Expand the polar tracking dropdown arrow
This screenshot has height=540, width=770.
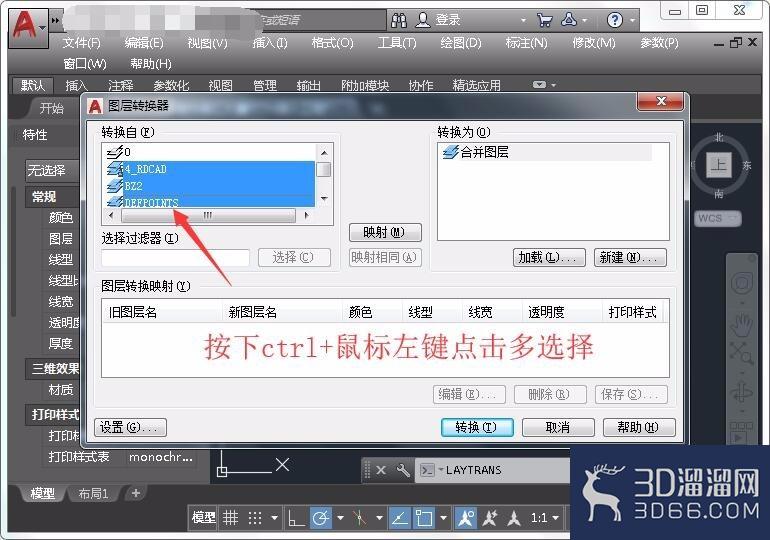[340, 518]
